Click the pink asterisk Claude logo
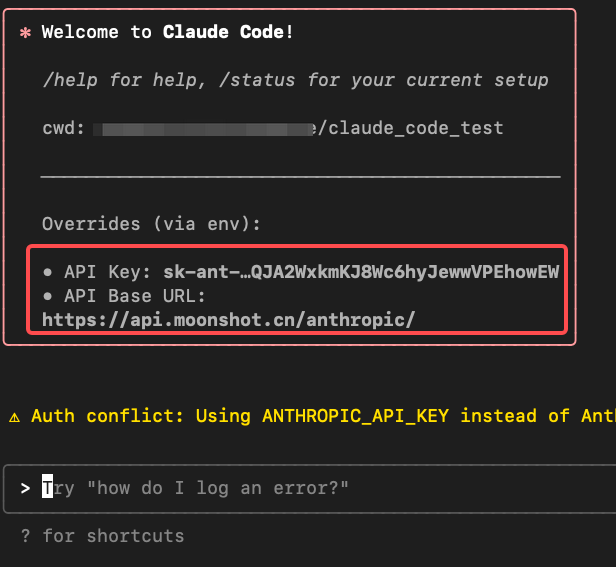 click(25, 33)
